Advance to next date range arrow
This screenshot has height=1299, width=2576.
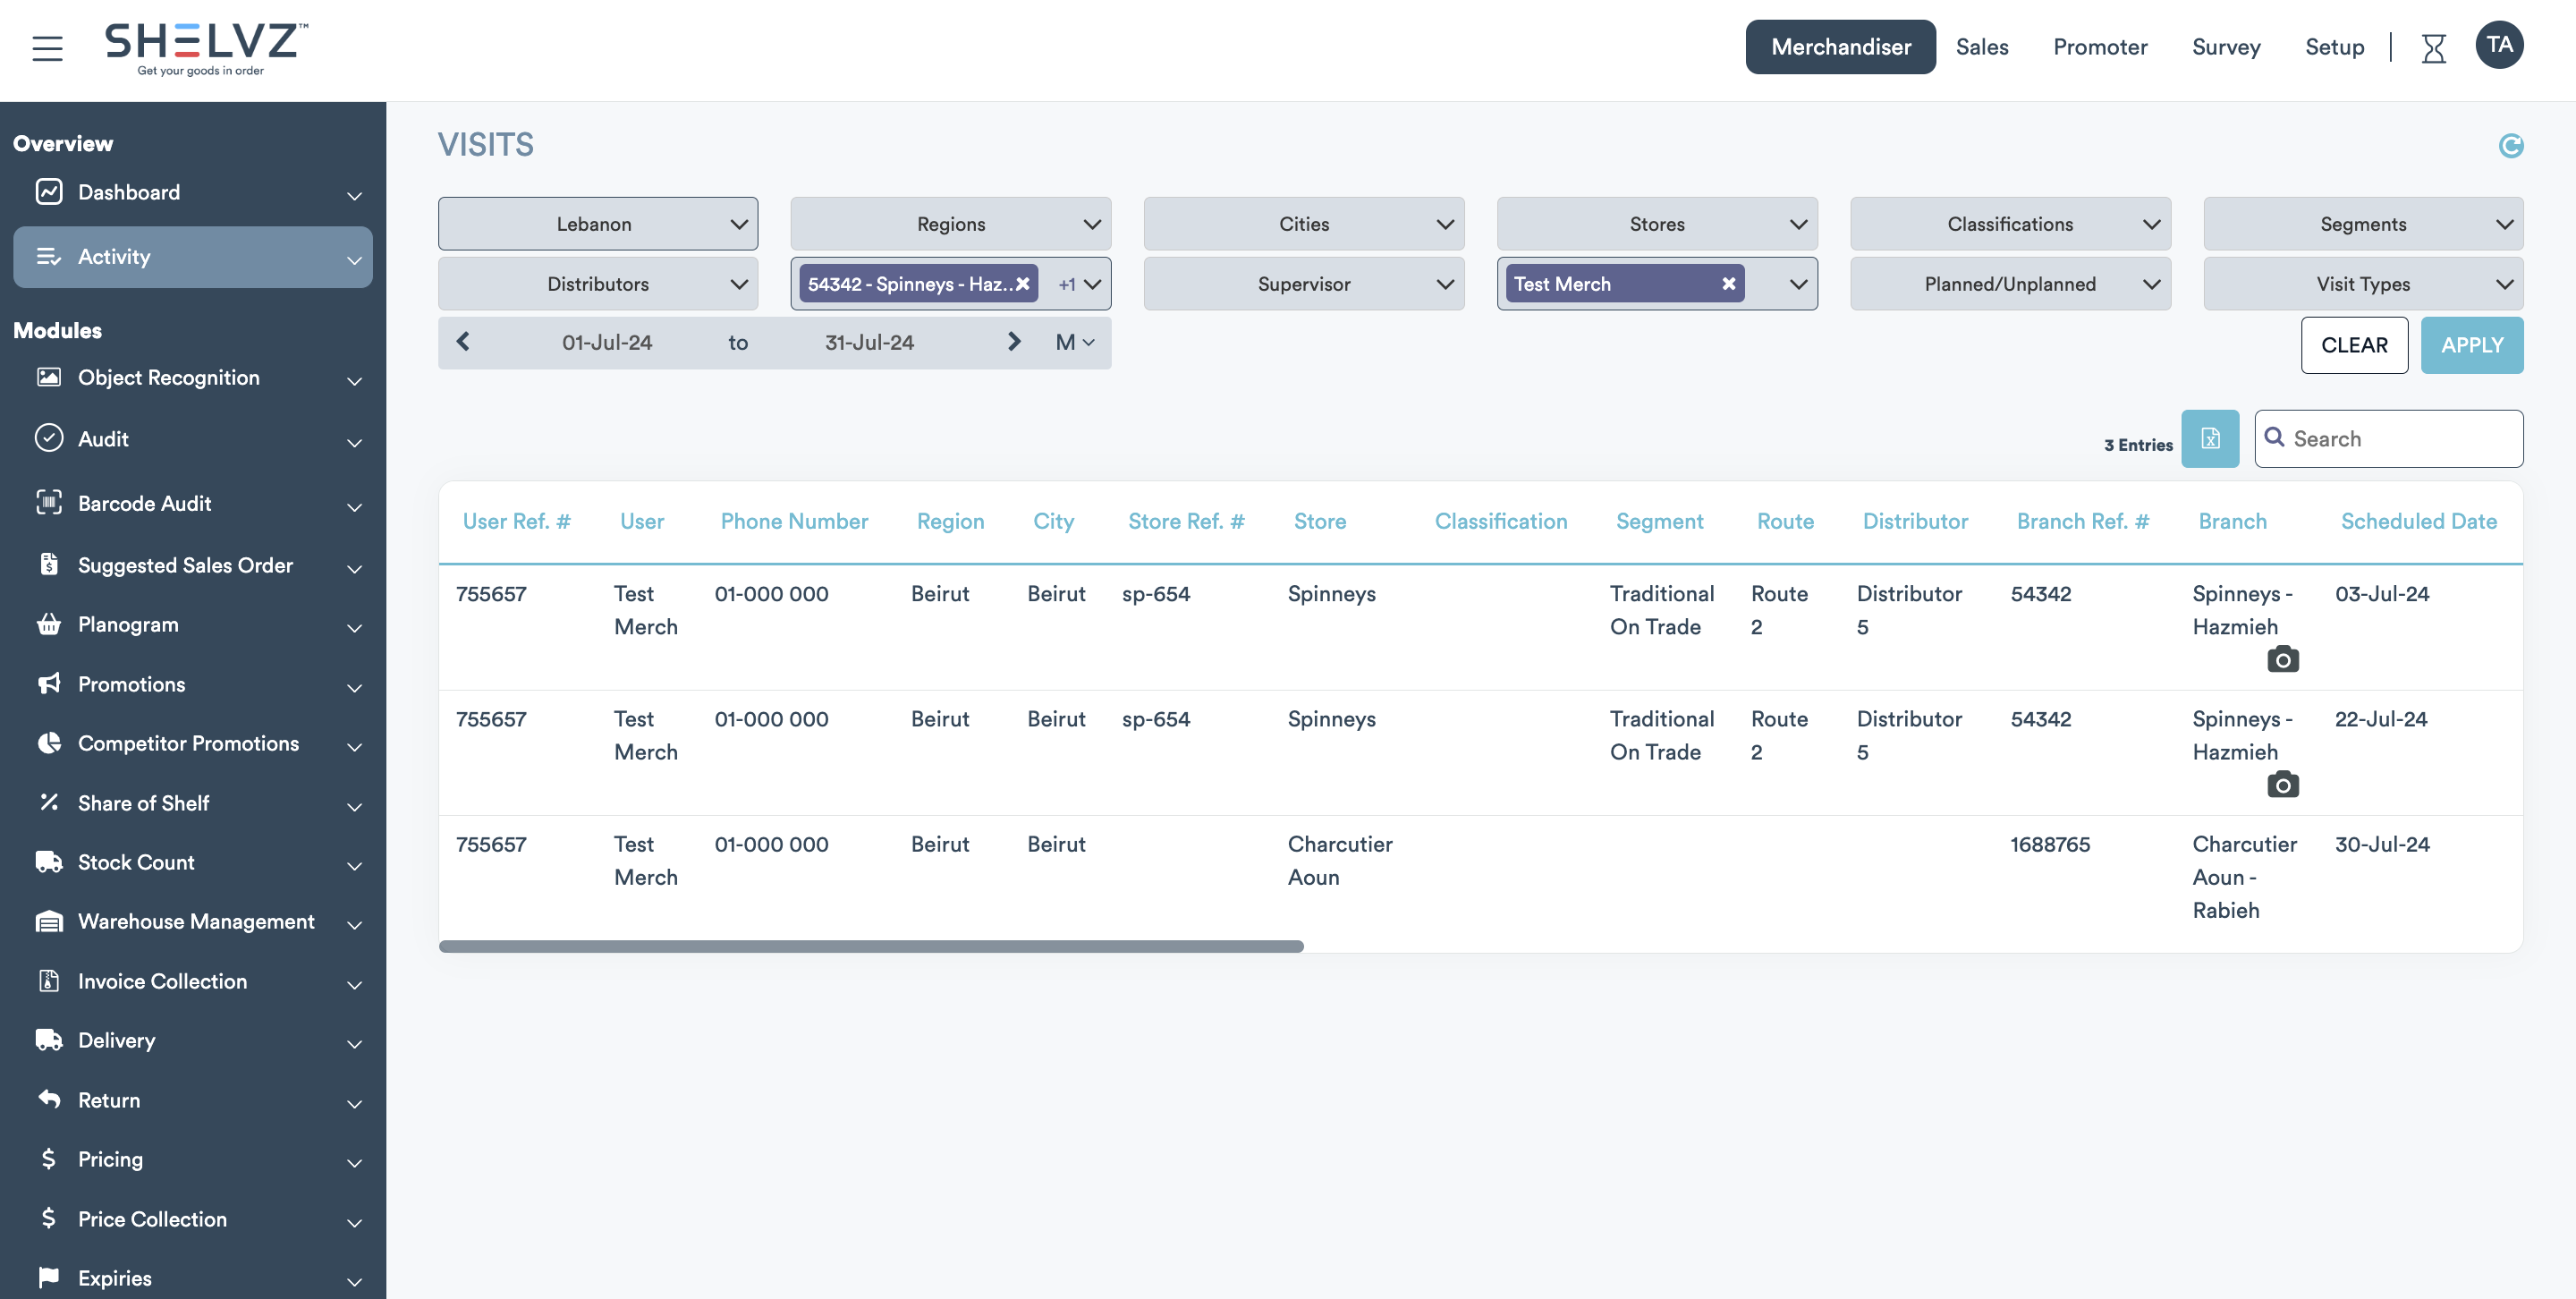(1013, 342)
